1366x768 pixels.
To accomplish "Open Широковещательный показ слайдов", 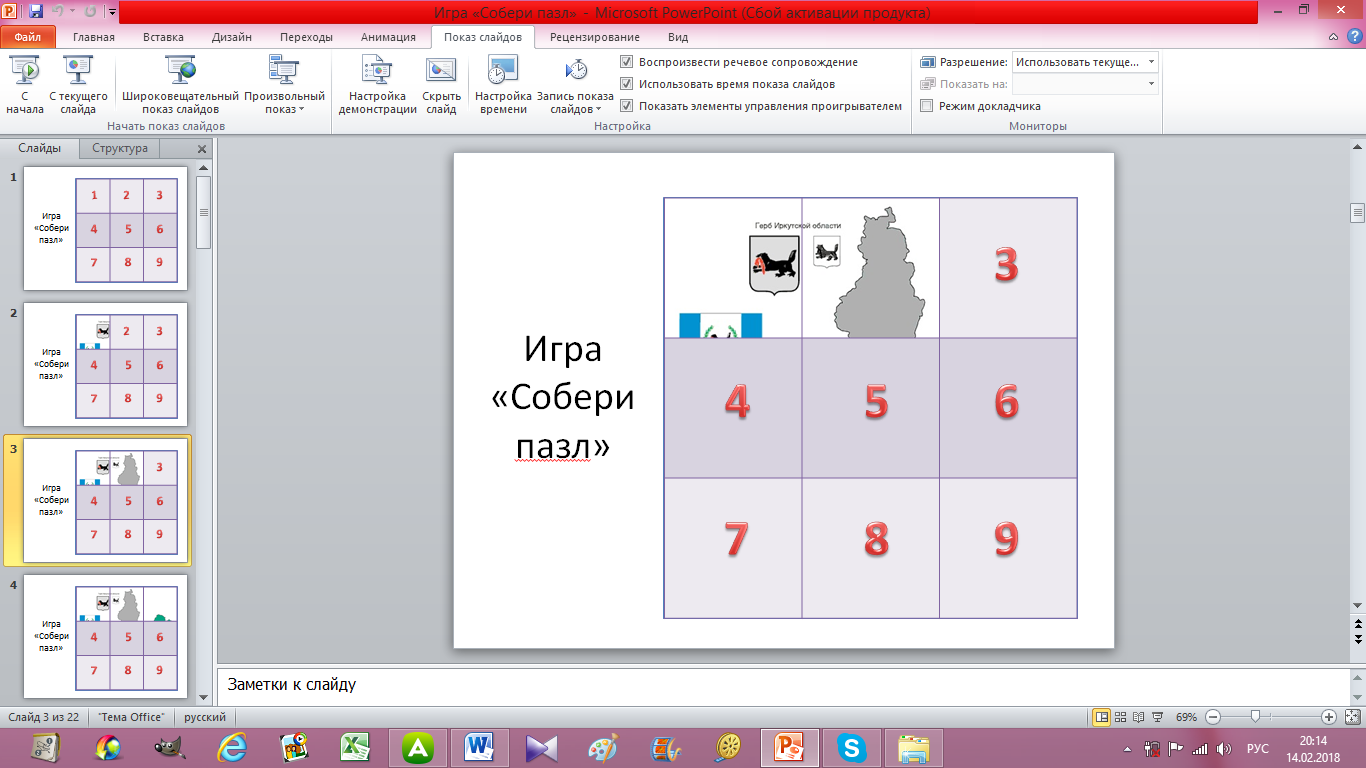I will click(x=181, y=86).
